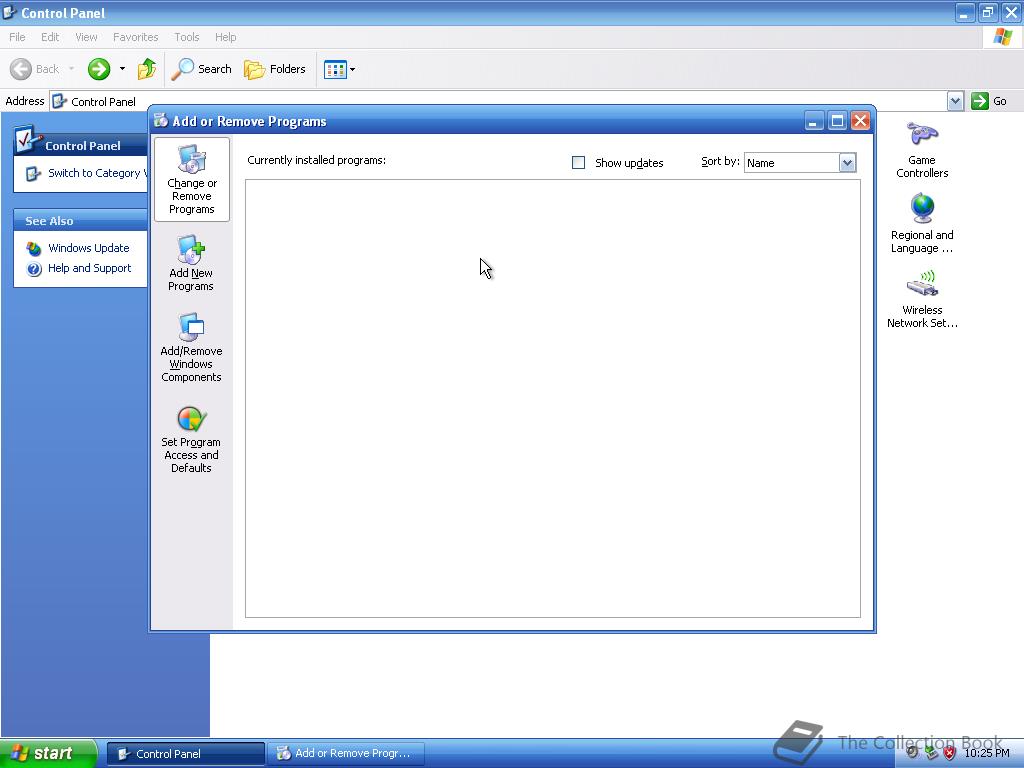Screen dimensions: 1024x768
Task: Expand the Forward history dropdown arrow
Action: 122,69
